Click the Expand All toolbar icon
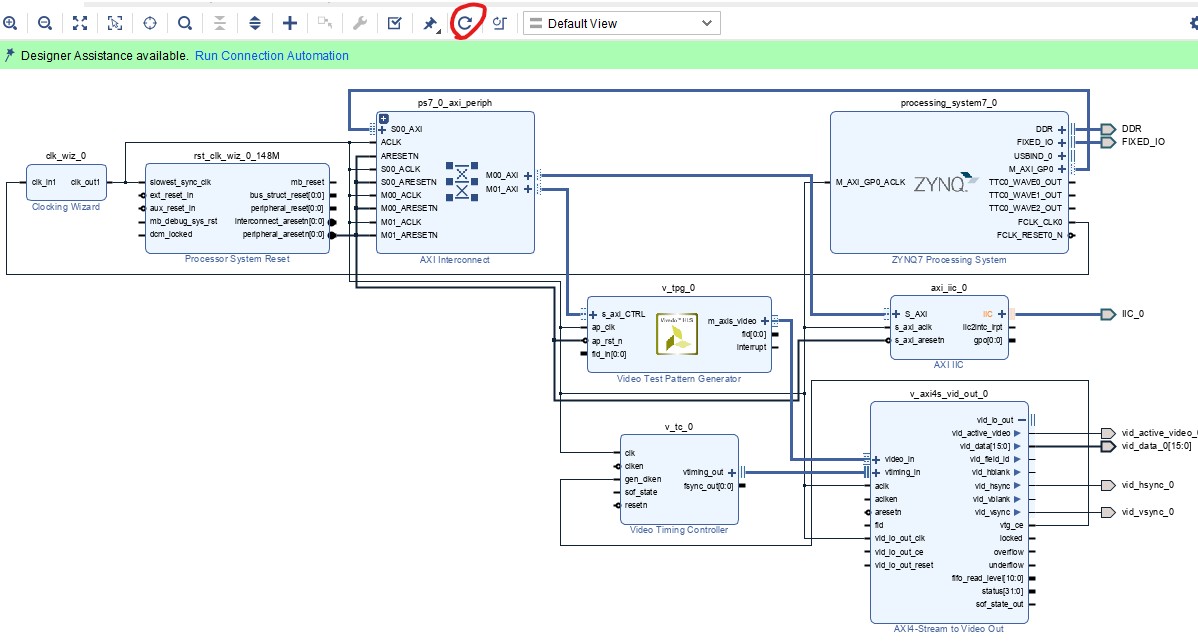Image resolution: width=1198 pixels, height=644 pixels. click(255, 23)
